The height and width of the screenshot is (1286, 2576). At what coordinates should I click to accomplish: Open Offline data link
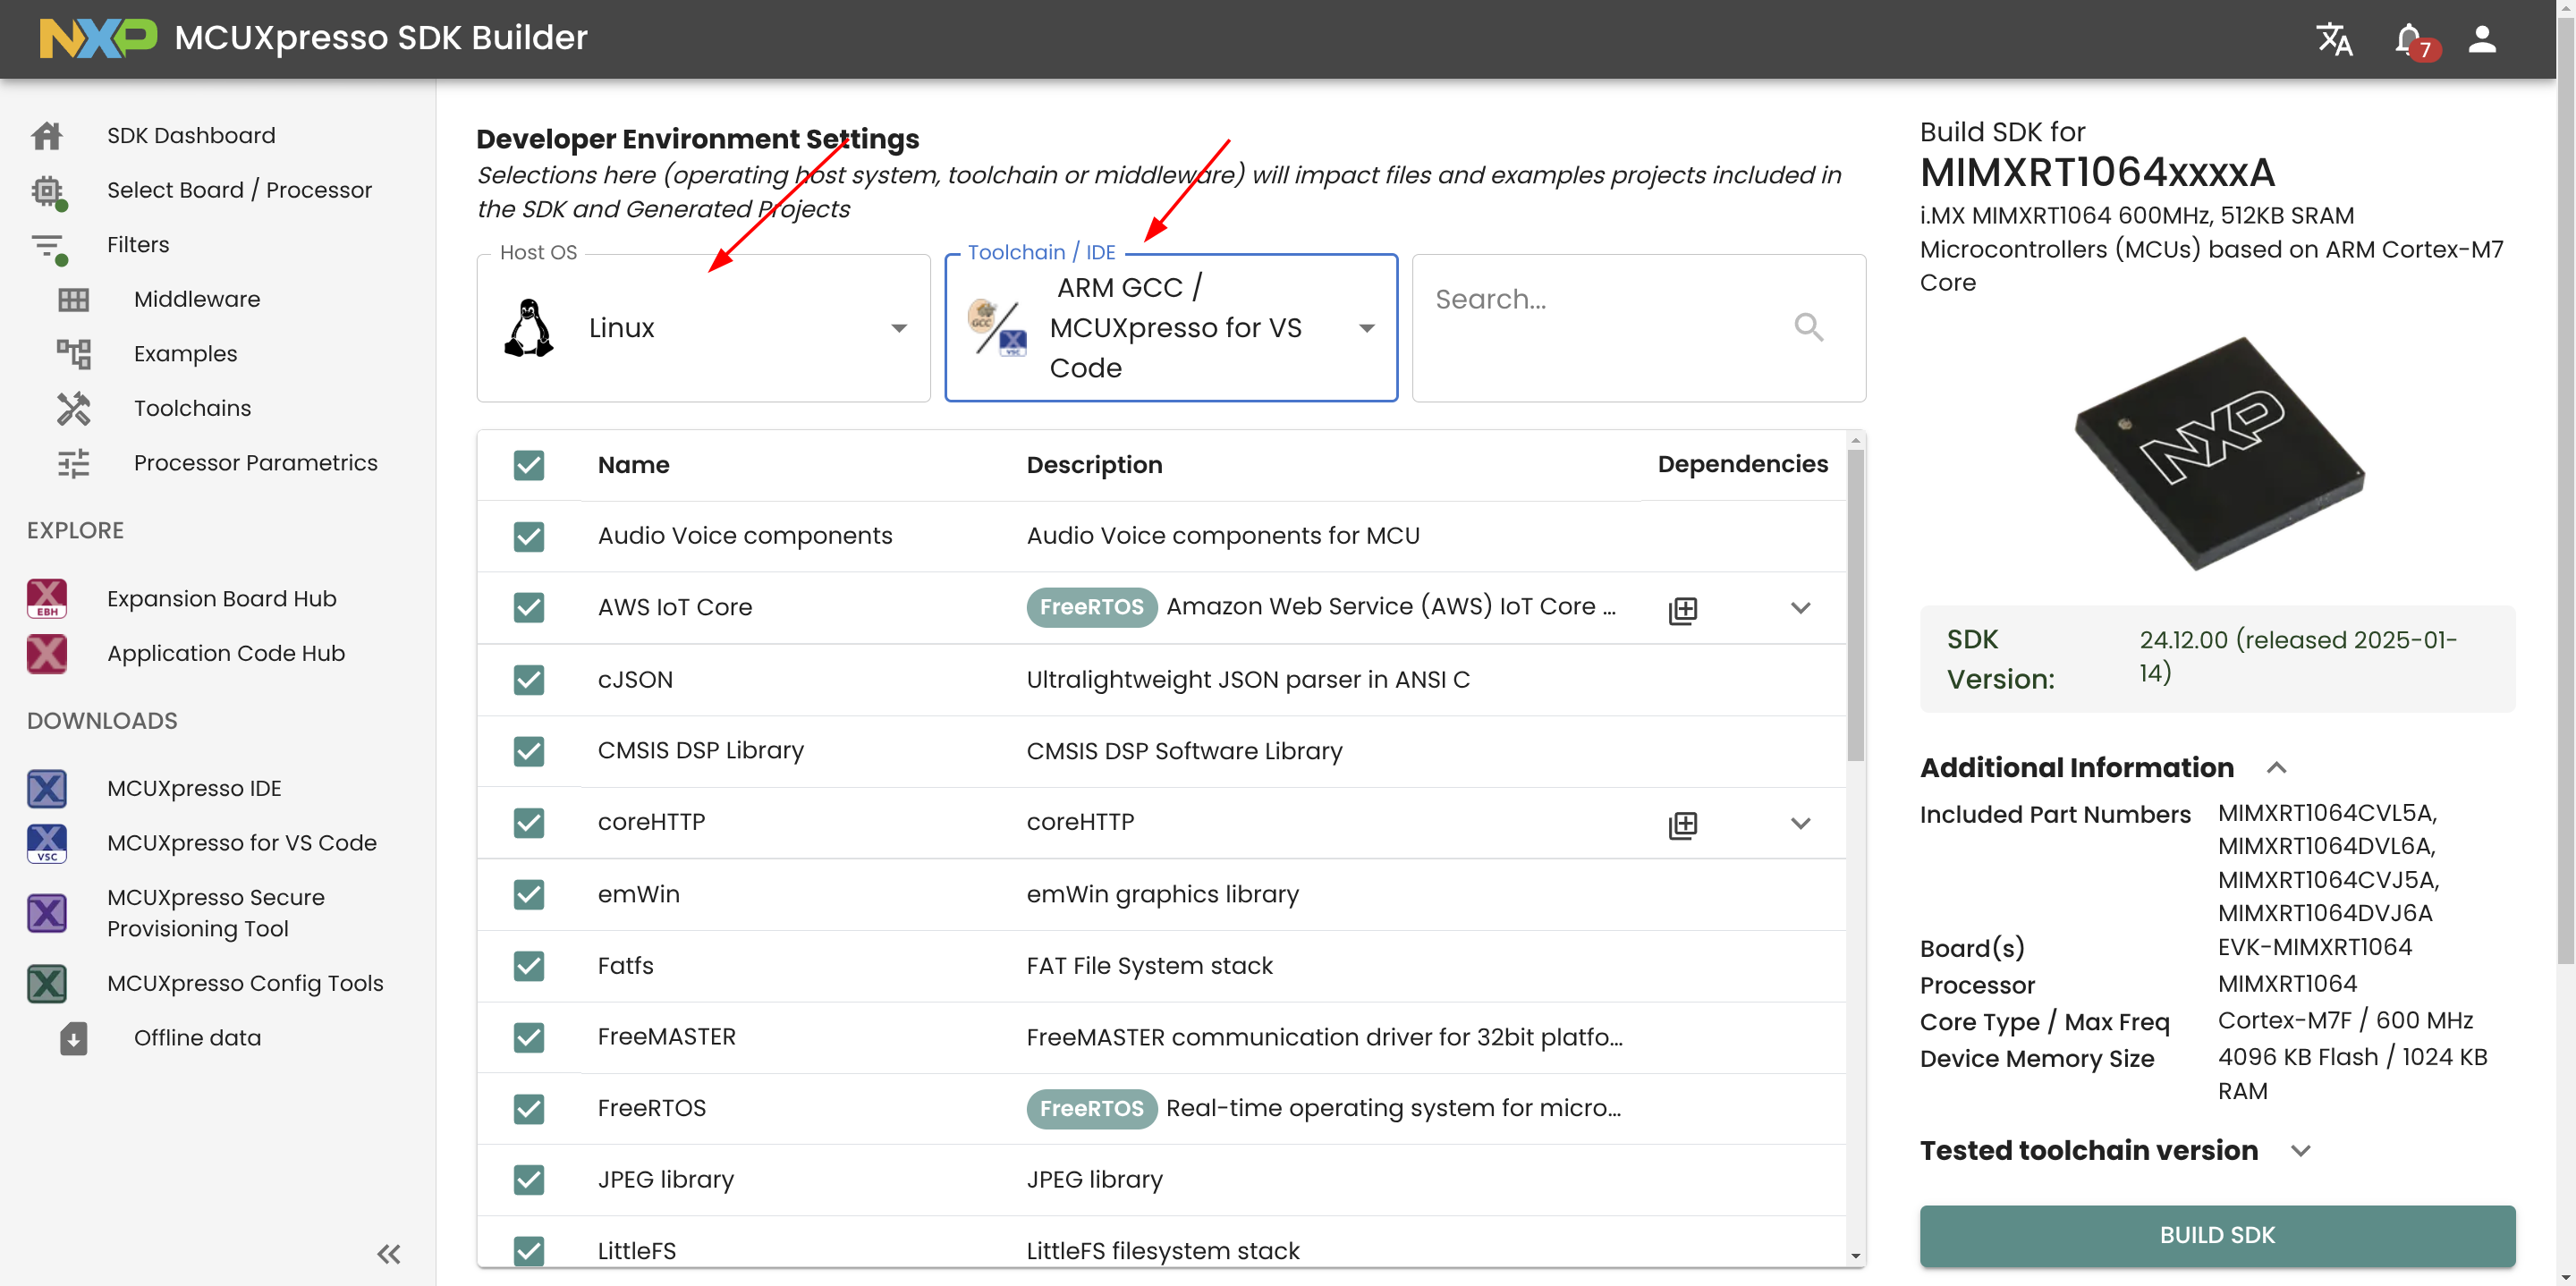197,1038
